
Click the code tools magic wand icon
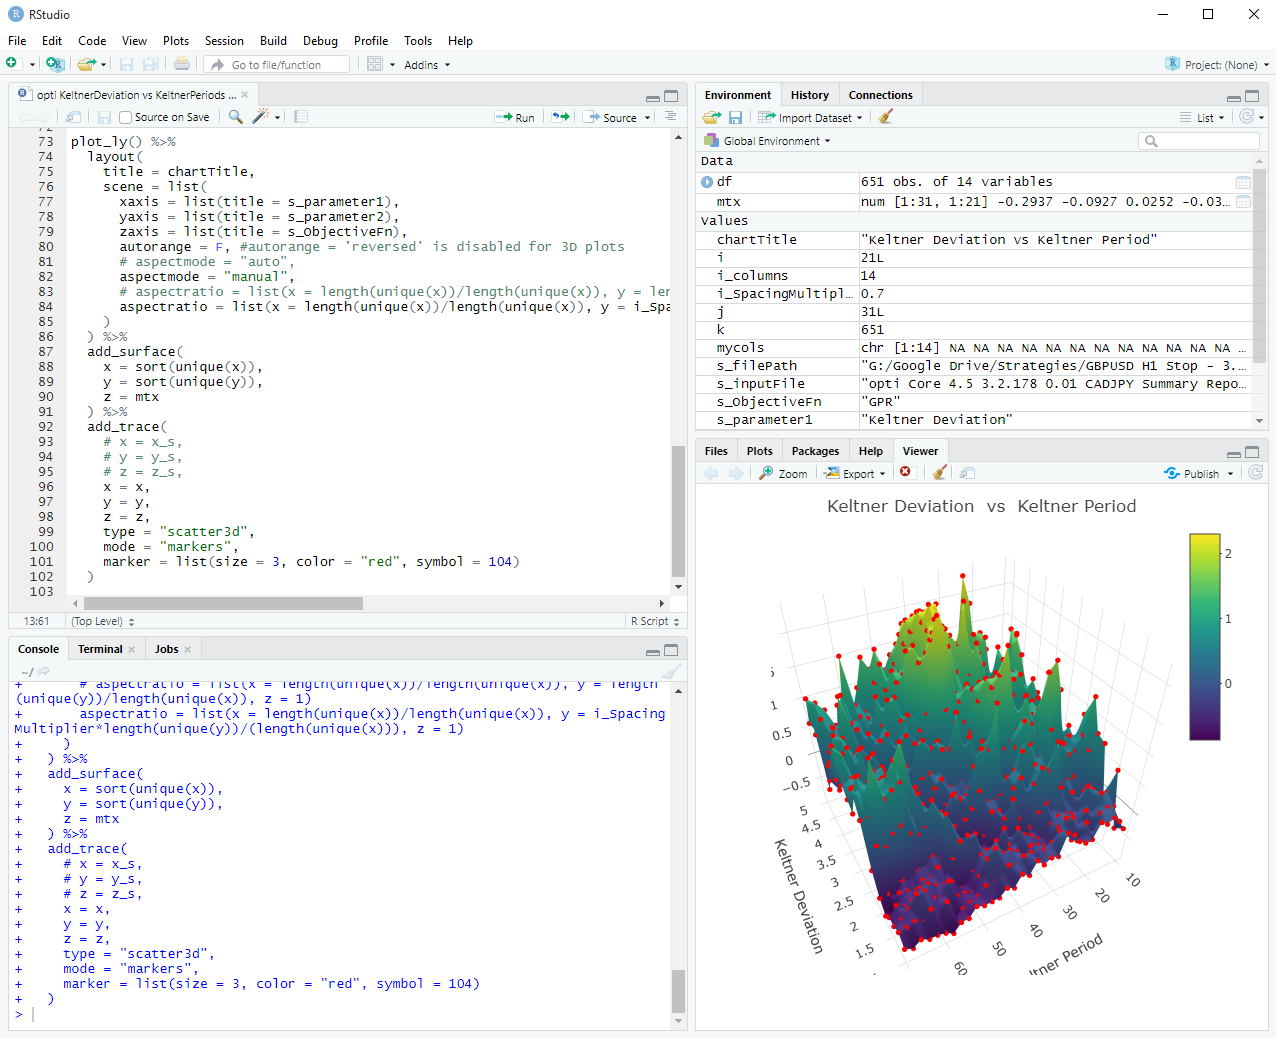pyautogui.click(x=261, y=117)
